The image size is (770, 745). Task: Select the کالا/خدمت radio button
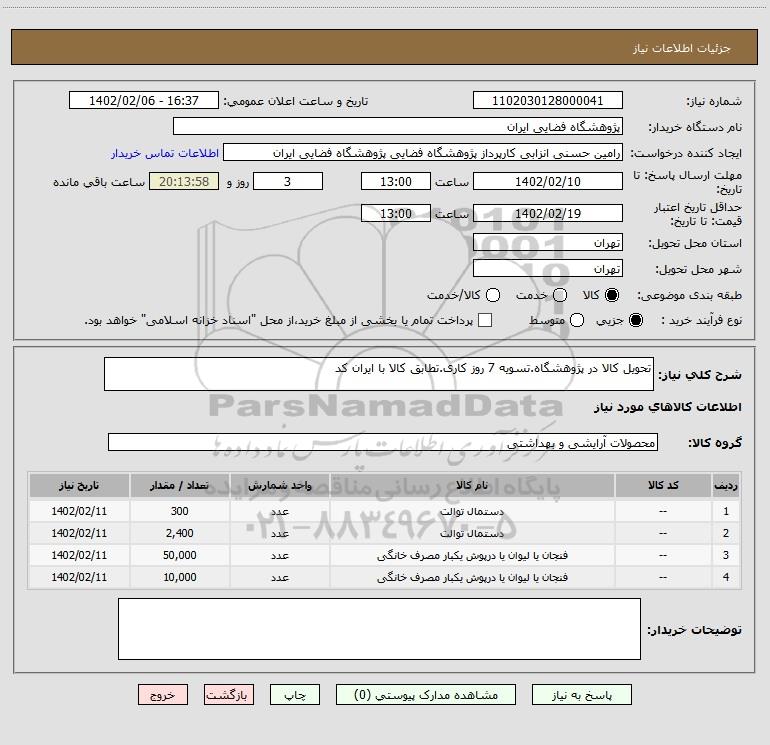[493, 295]
